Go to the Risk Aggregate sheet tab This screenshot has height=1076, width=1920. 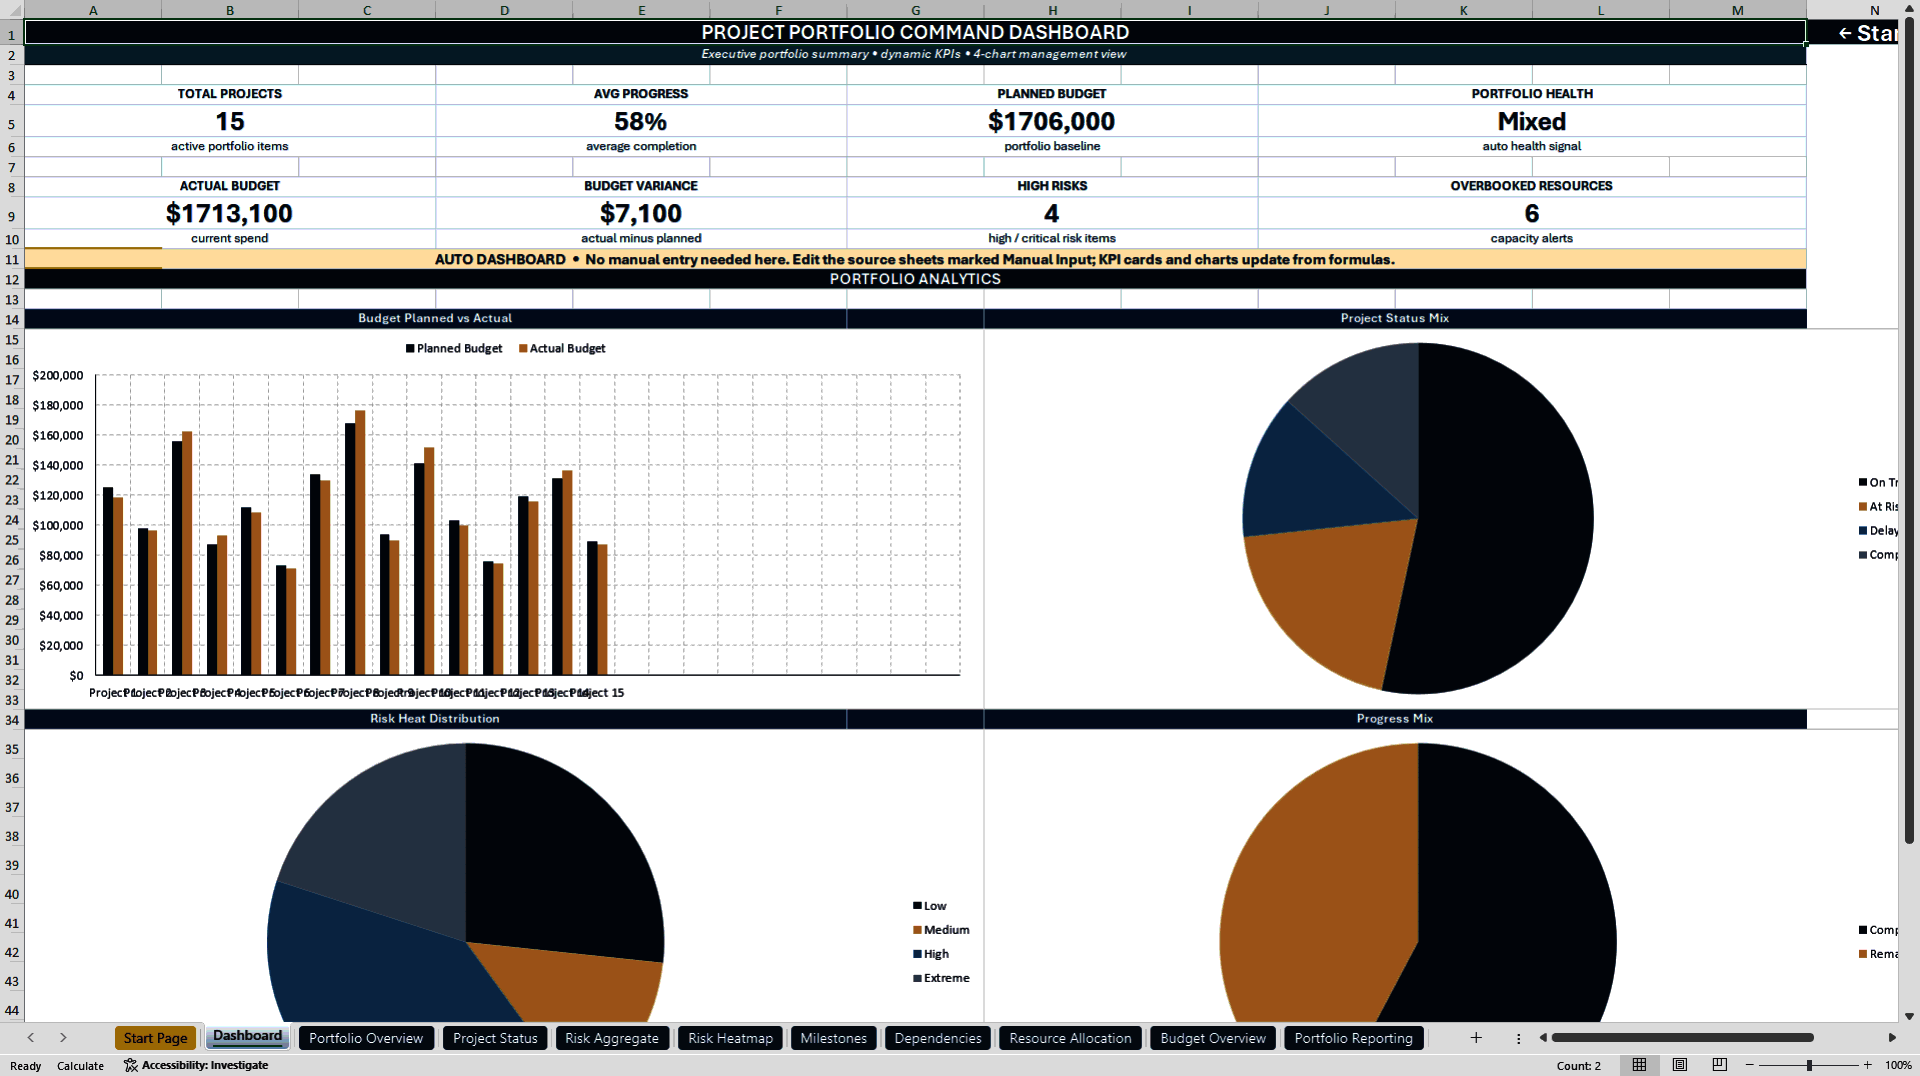(612, 1038)
